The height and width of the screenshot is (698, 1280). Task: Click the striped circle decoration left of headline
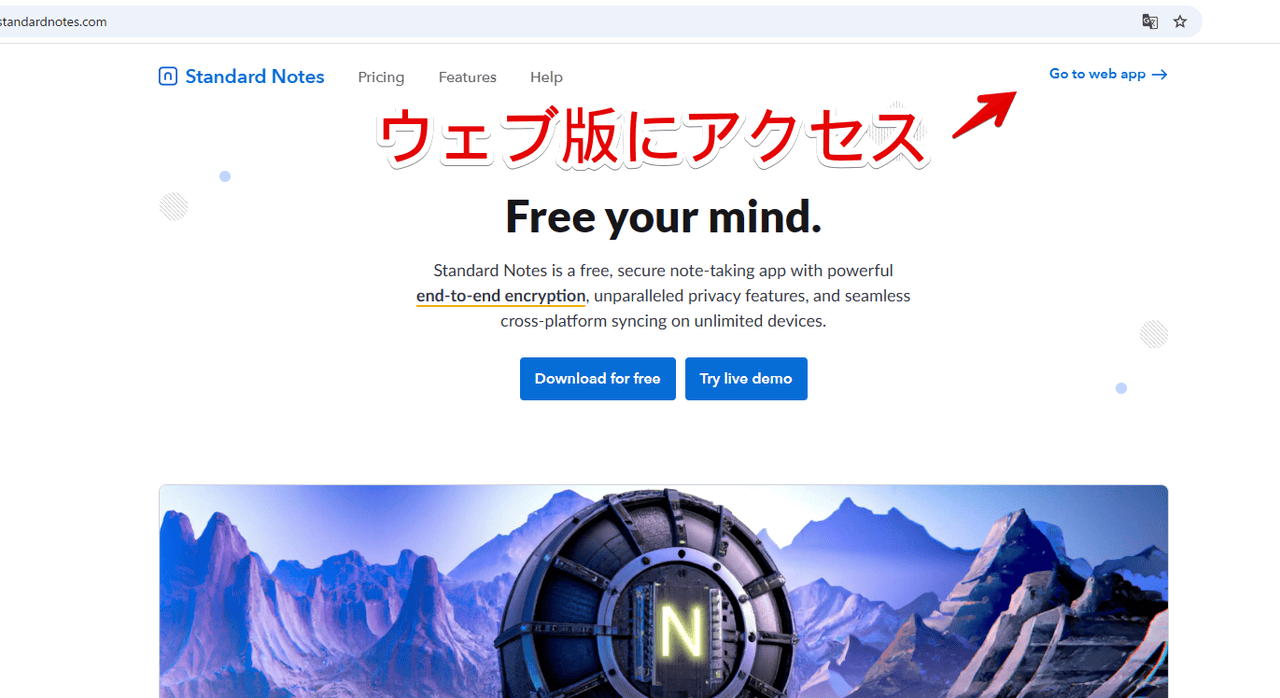pos(174,206)
